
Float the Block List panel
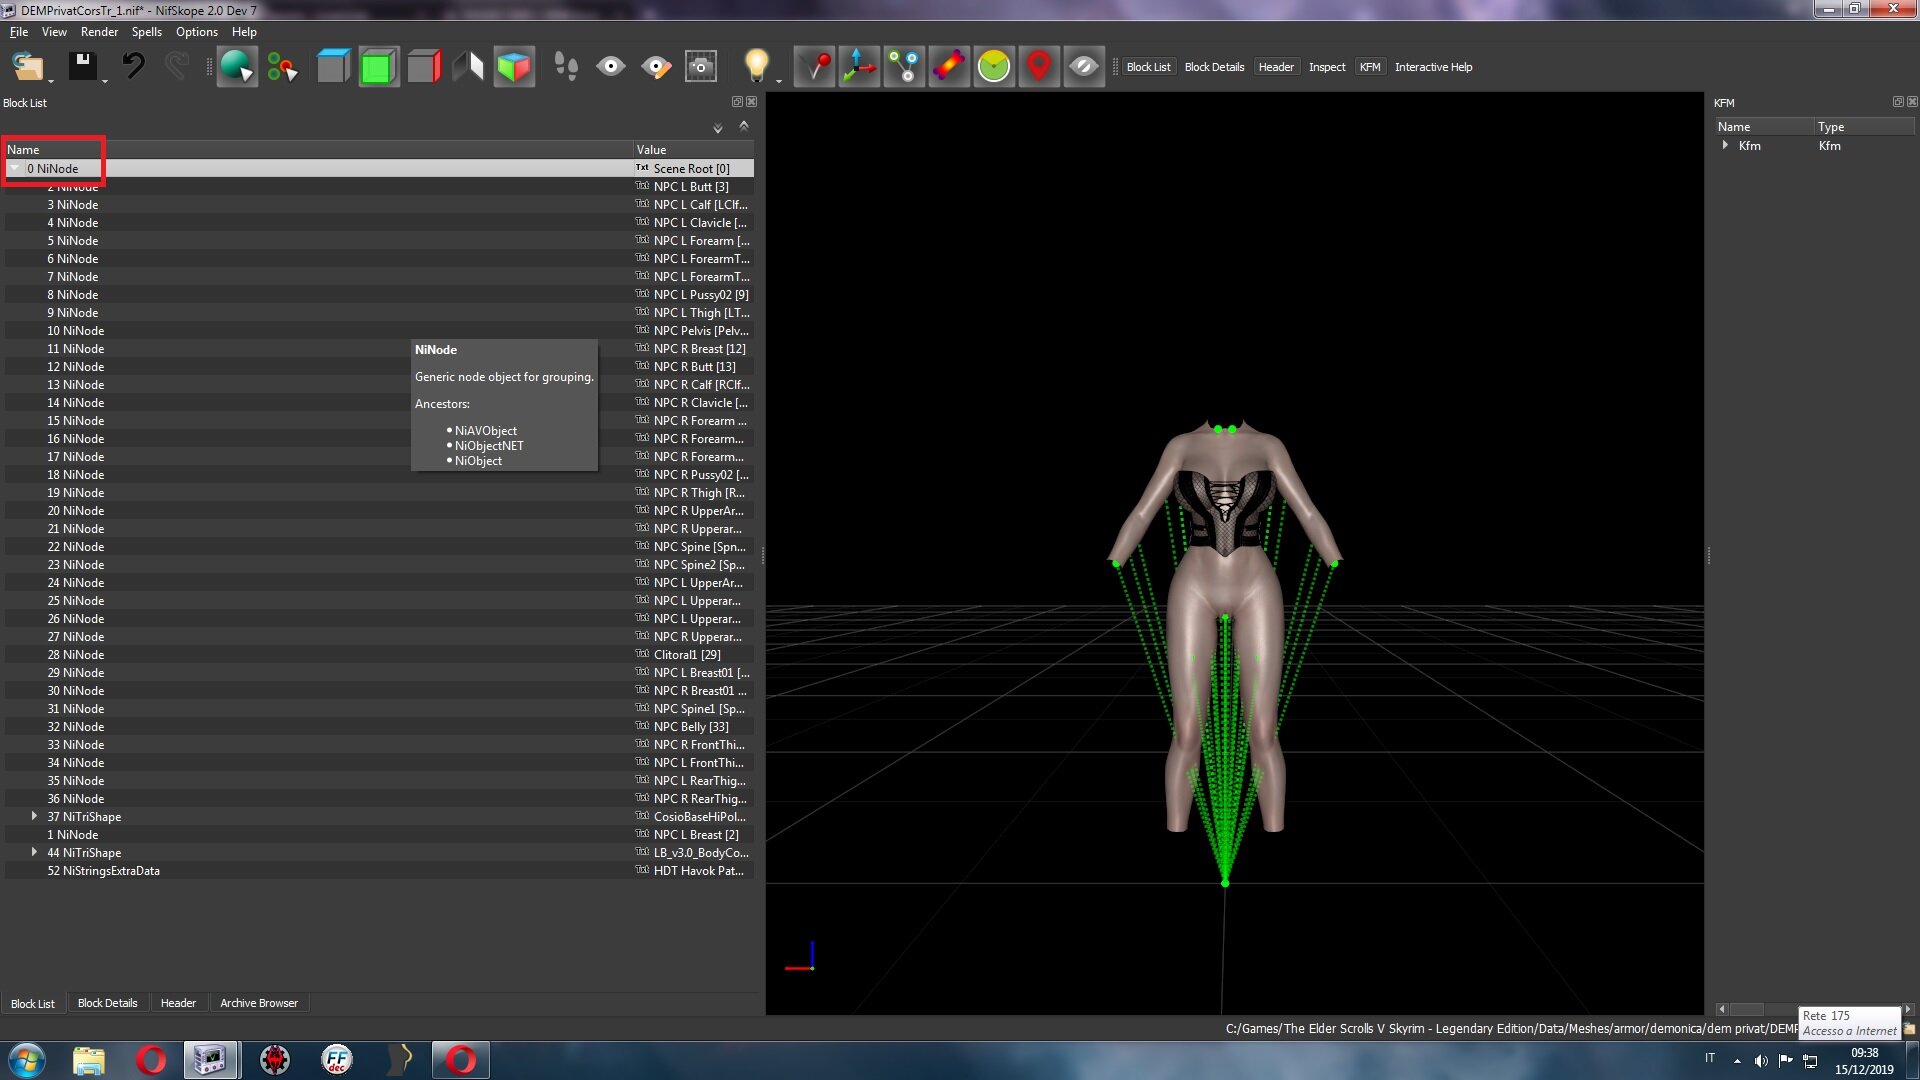(x=737, y=102)
